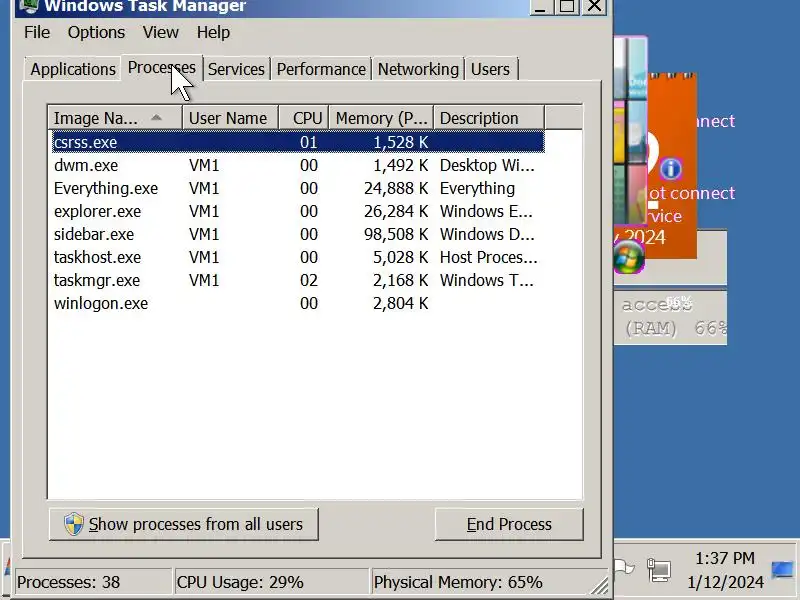Sort by User Name column header
This screenshot has width=800, height=600.
tap(230, 118)
